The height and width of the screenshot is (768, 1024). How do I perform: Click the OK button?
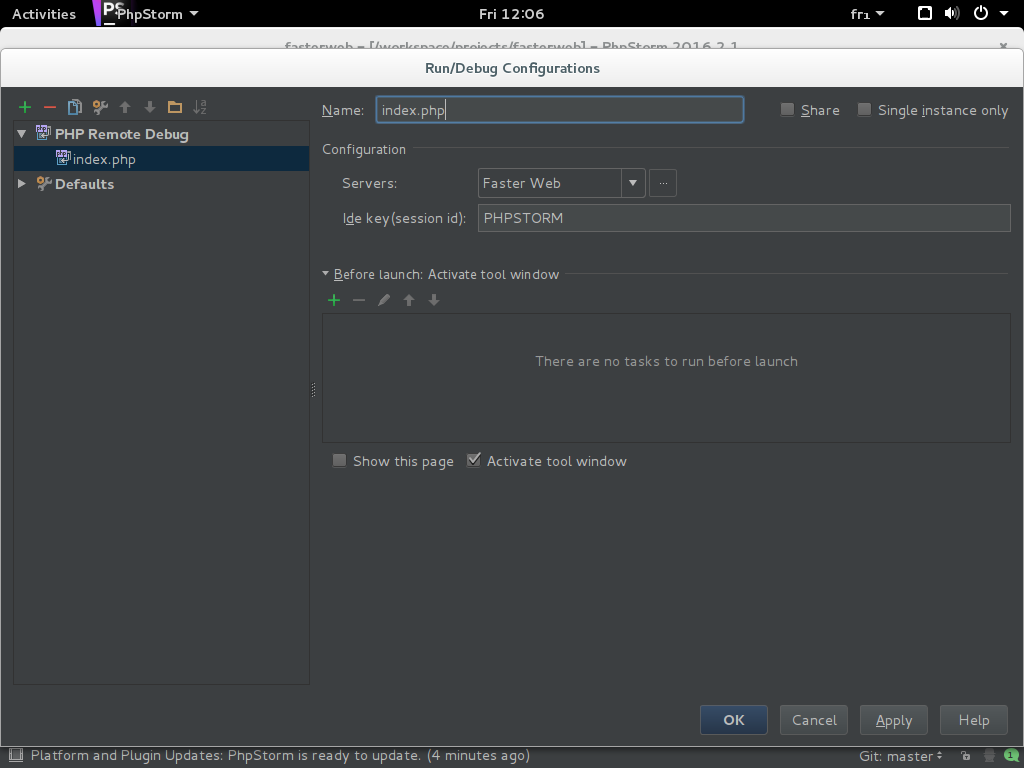(734, 720)
